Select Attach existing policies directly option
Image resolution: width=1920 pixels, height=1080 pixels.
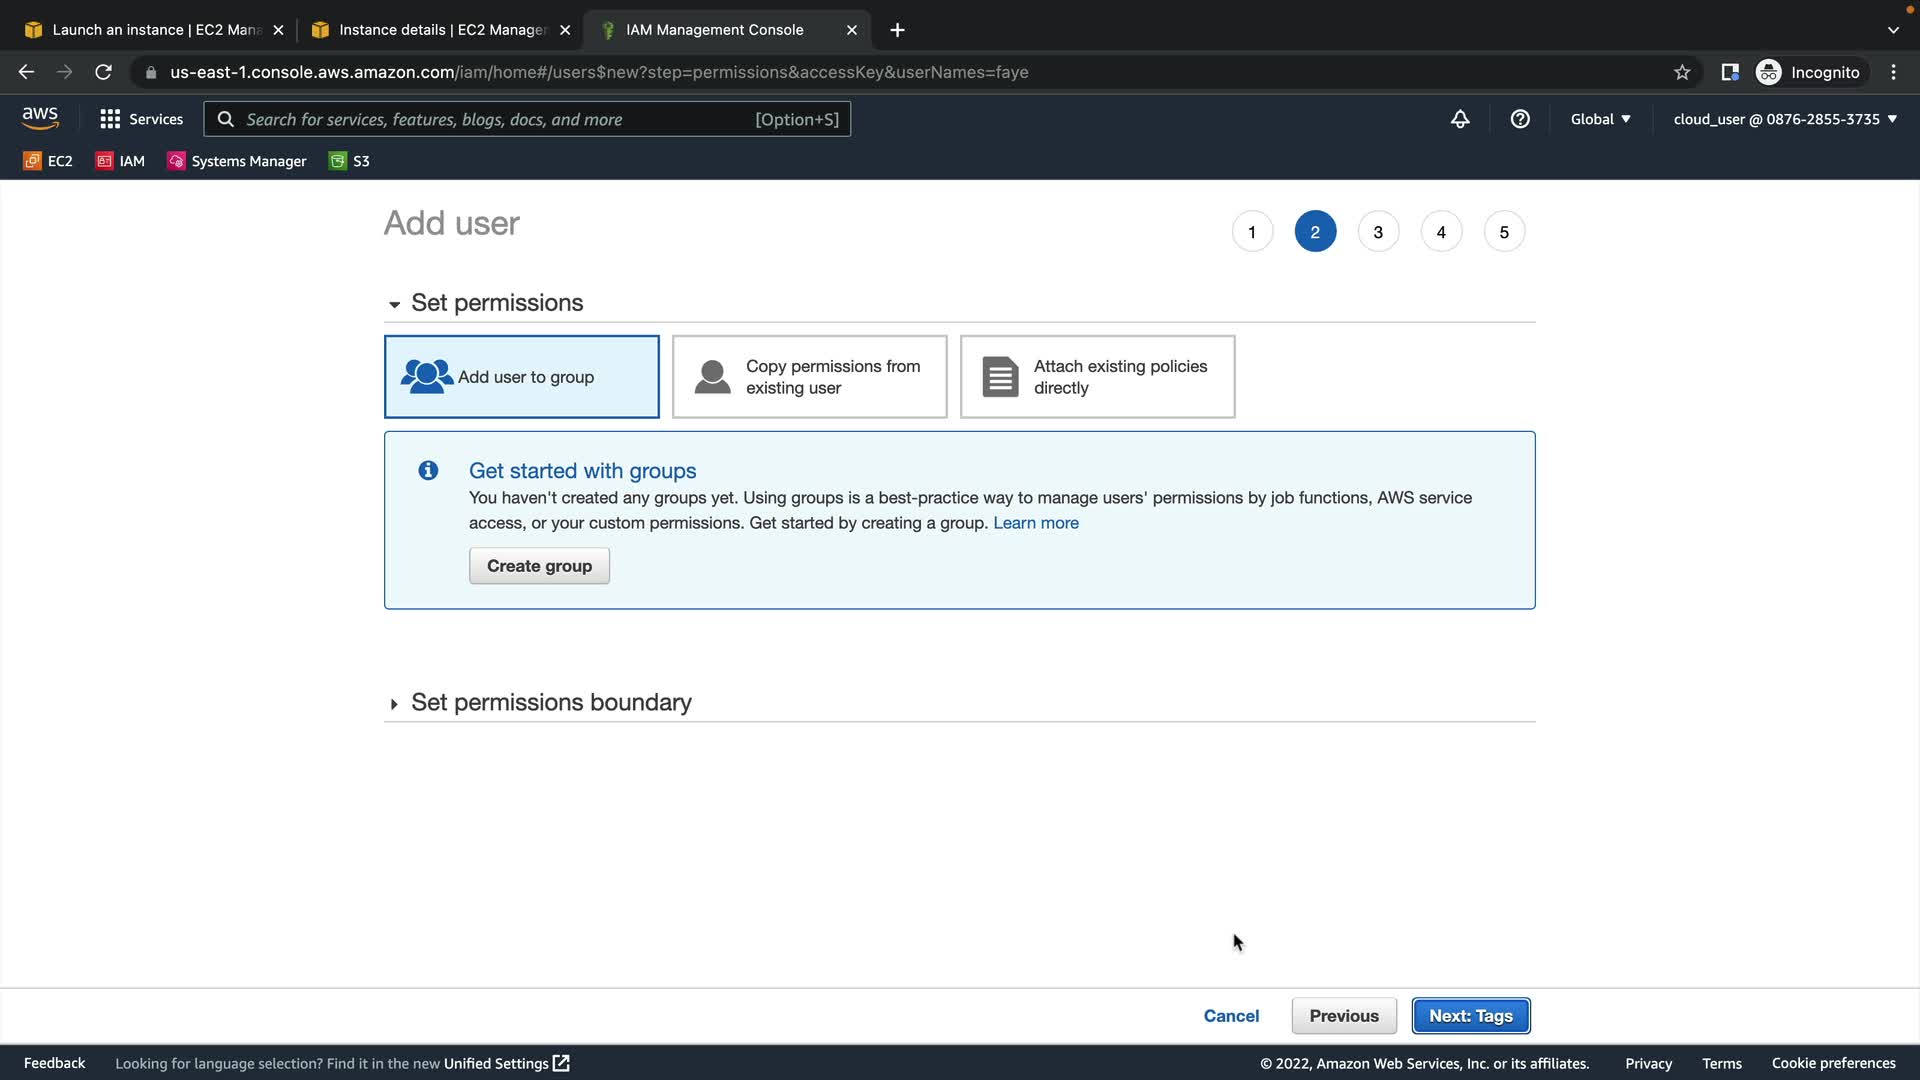[x=1097, y=377]
